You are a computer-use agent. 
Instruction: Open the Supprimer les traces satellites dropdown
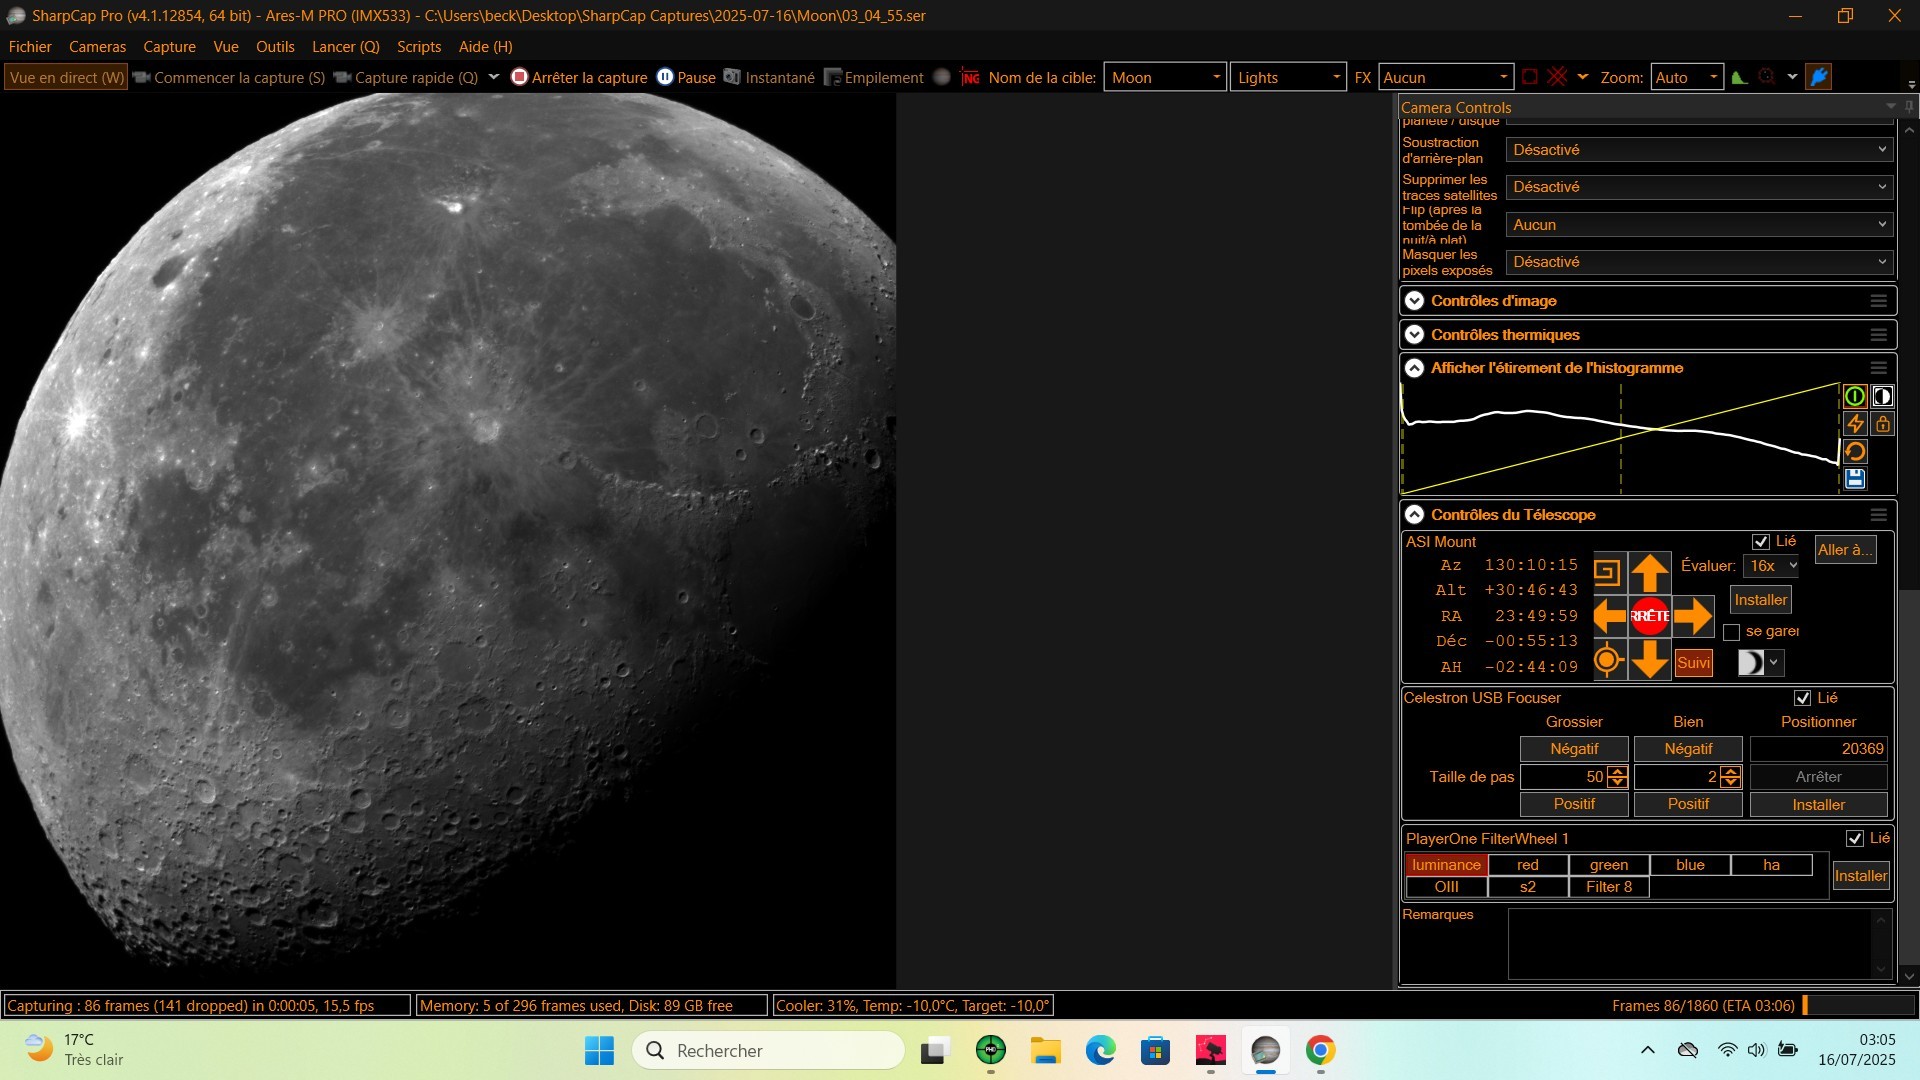pos(1699,187)
